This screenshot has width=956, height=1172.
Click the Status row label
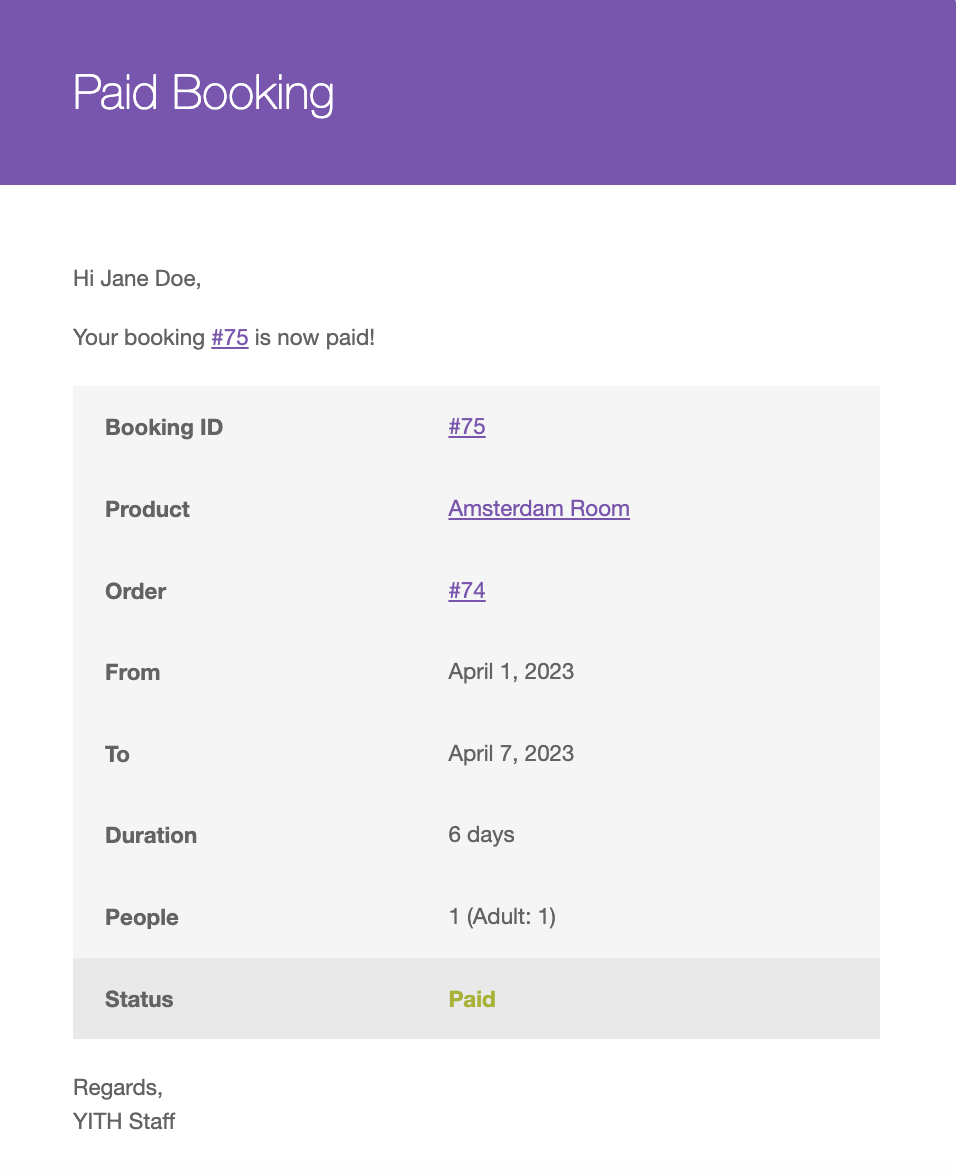(x=139, y=999)
